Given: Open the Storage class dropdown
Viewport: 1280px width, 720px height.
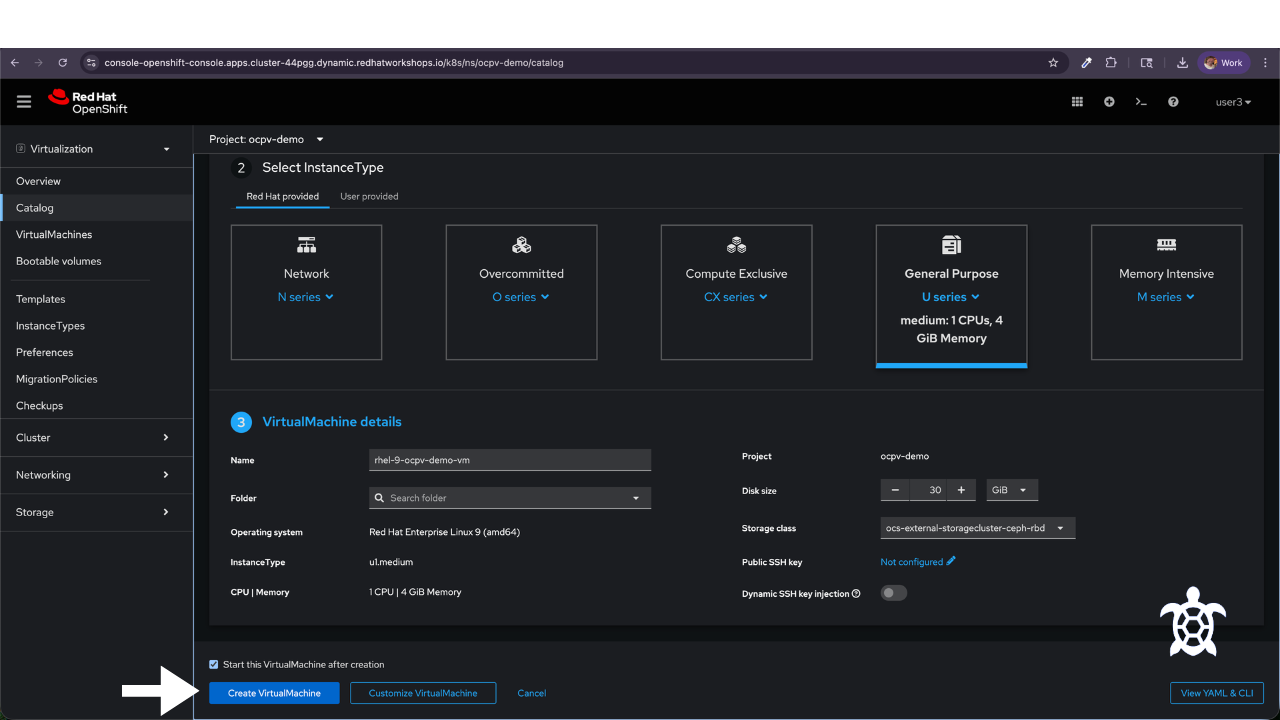Looking at the screenshot, I should coord(978,528).
